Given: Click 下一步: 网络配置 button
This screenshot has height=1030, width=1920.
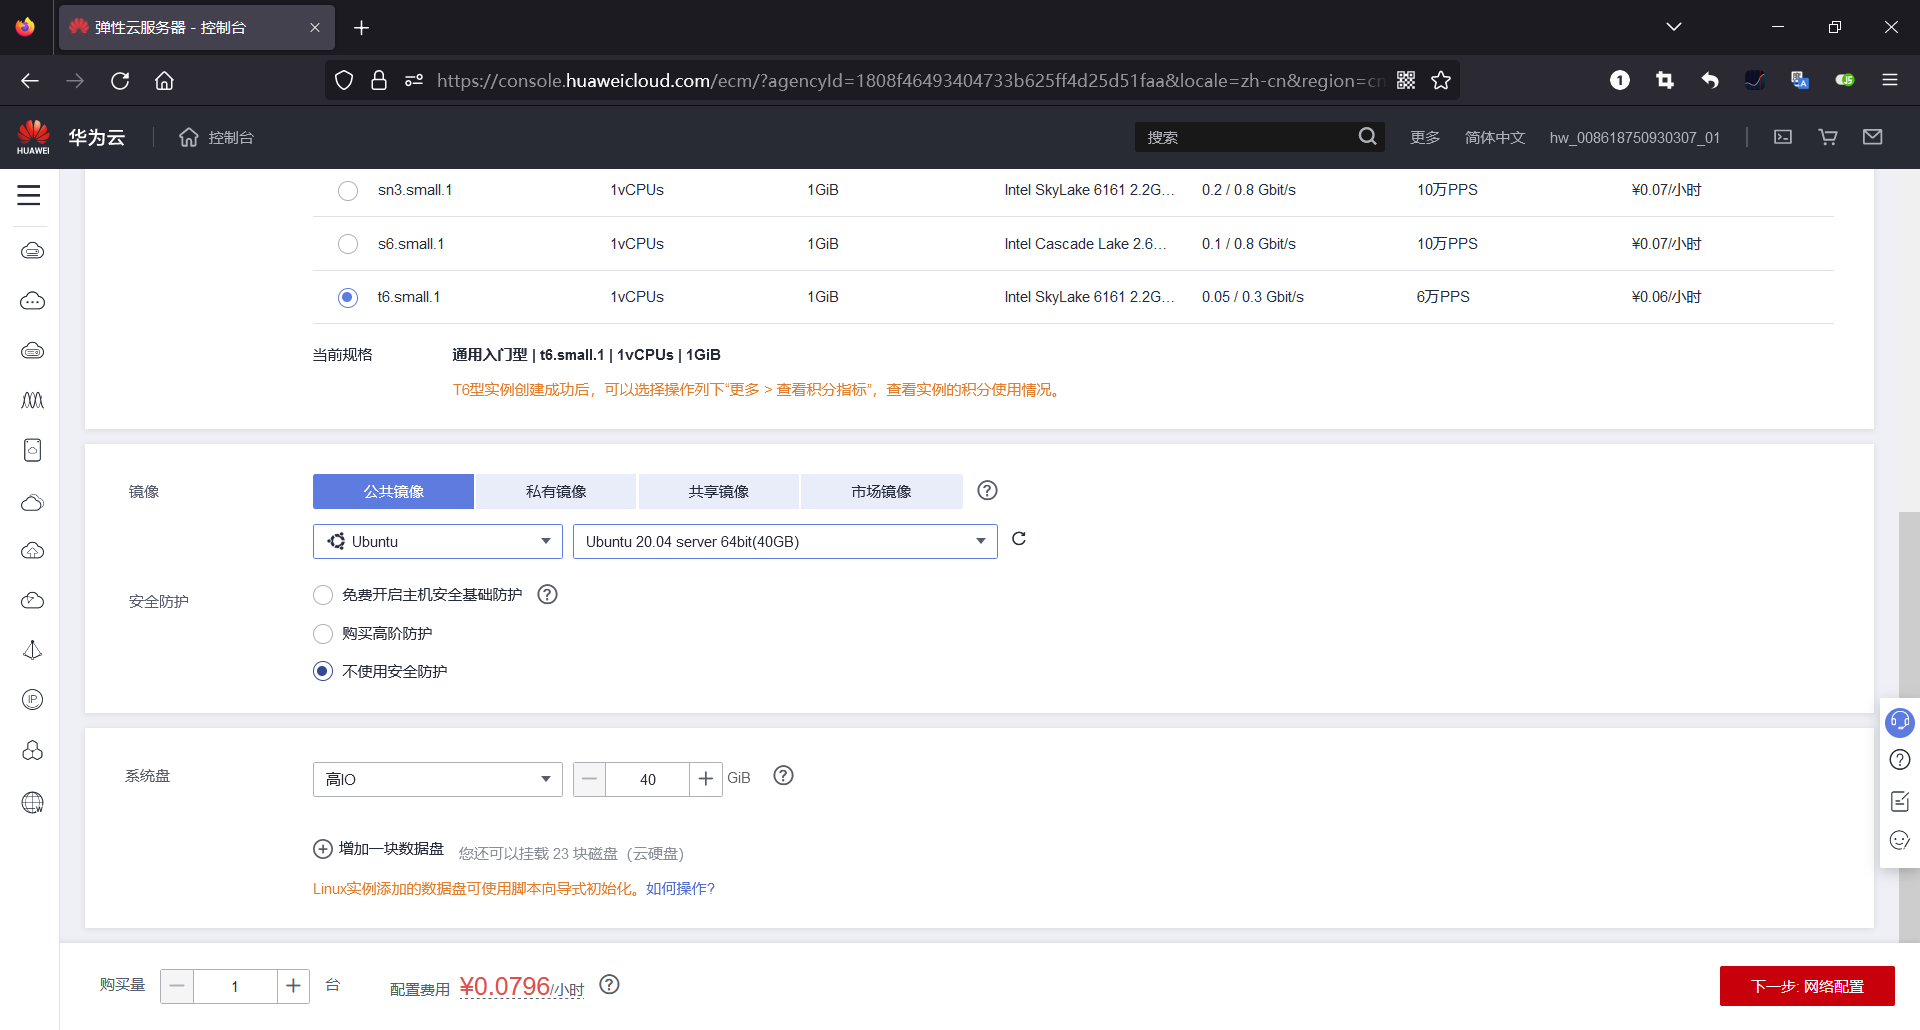Looking at the screenshot, I should pos(1807,986).
